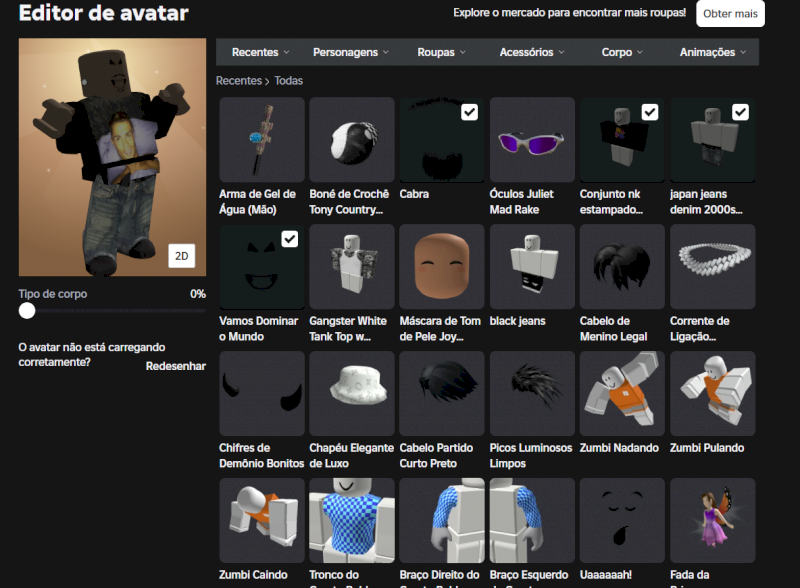Image resolution: width=800 pixels, height=588 pixels.
Task: Click the Chapéu Elegante de Luxo name label
Action: [352, 456]
